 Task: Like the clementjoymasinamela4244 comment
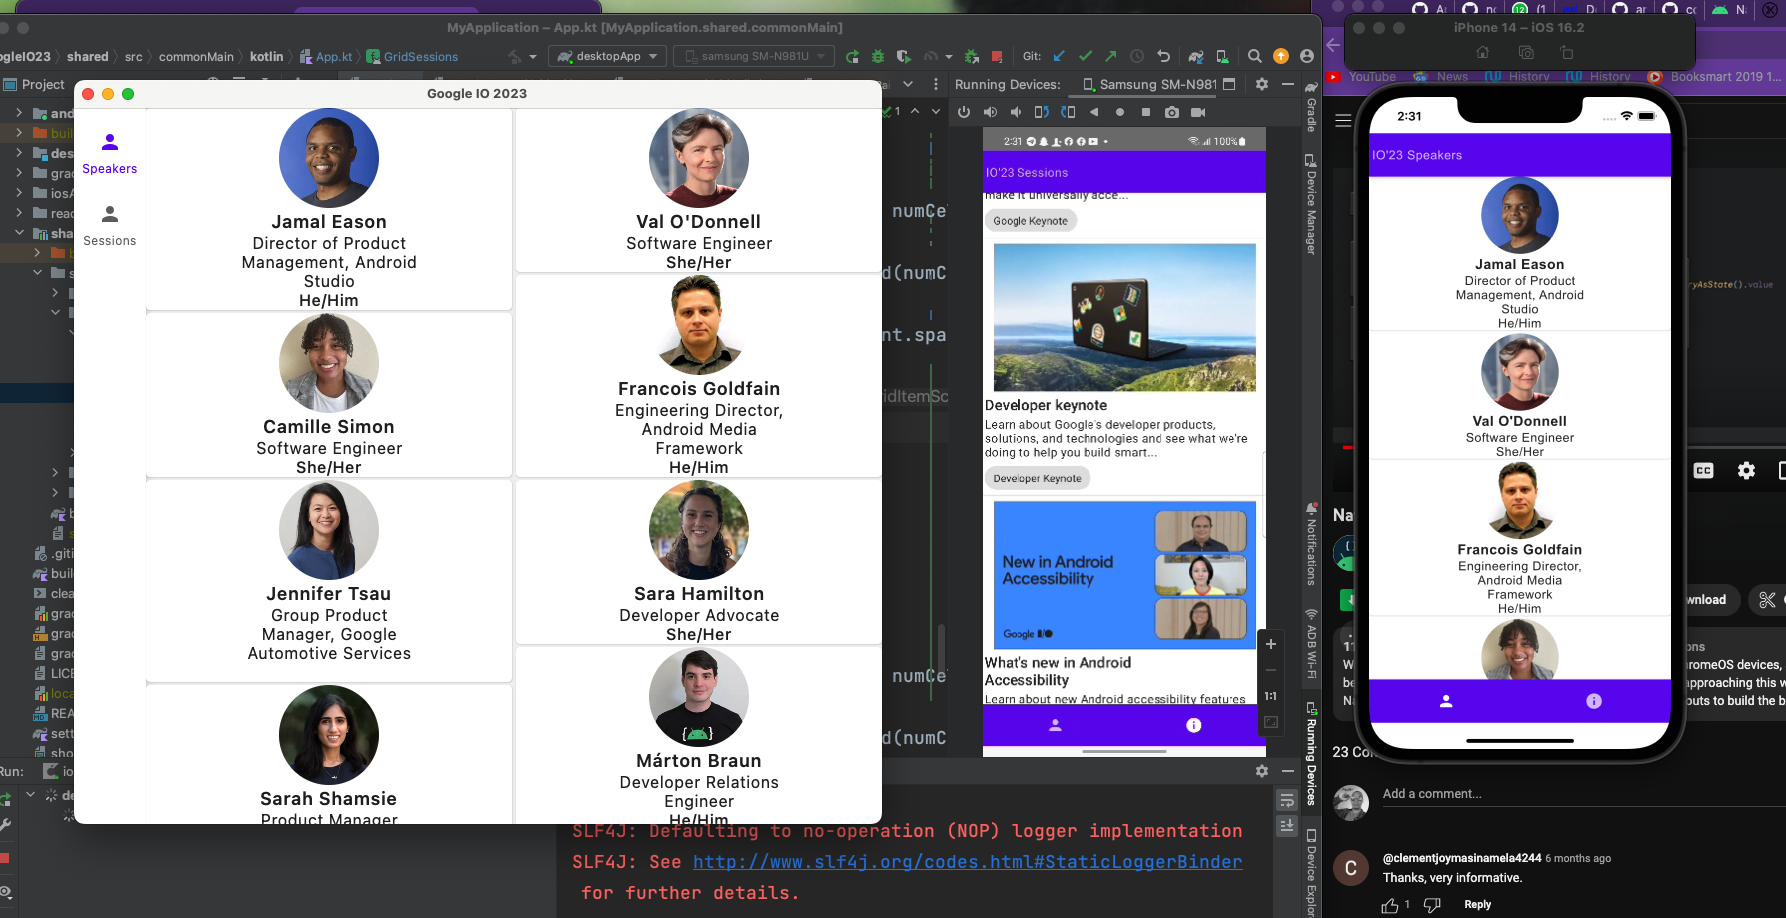[x=1390, y=905]
